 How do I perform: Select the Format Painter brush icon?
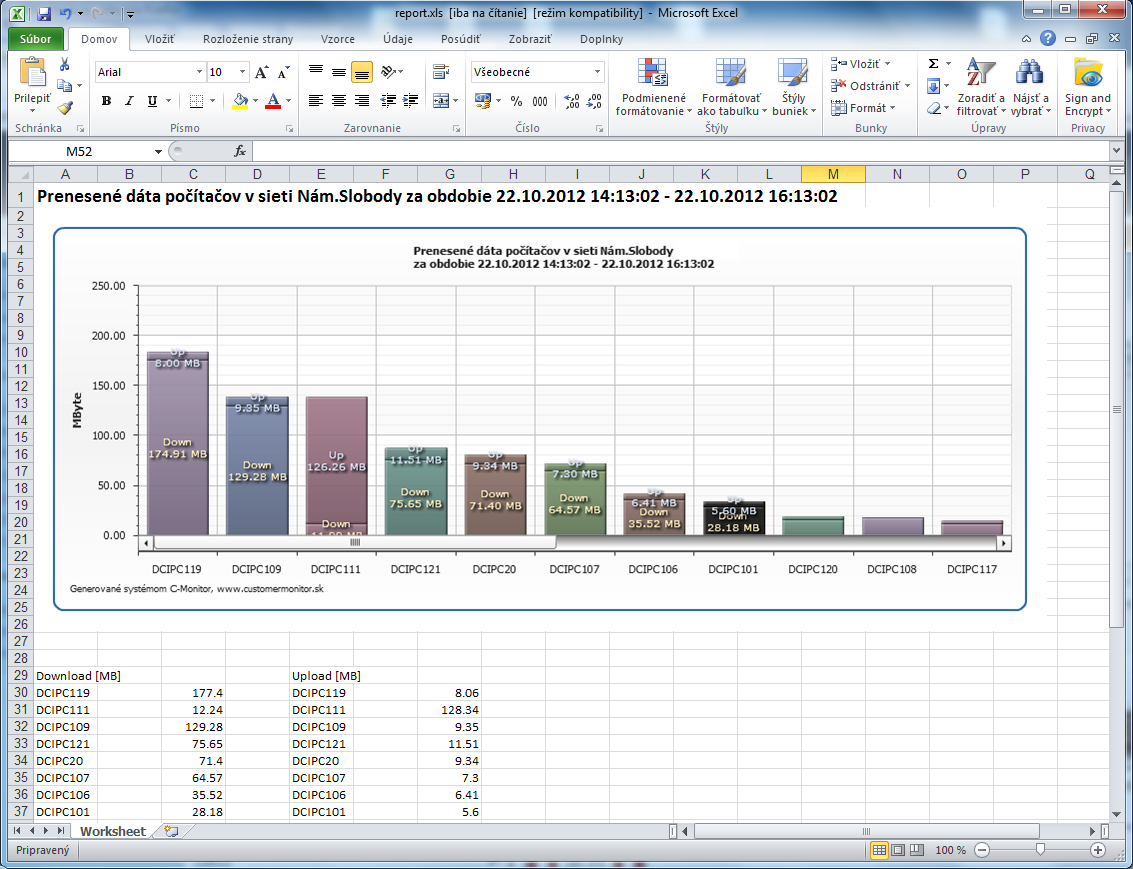pyautogui.click(x=66, y=108)
